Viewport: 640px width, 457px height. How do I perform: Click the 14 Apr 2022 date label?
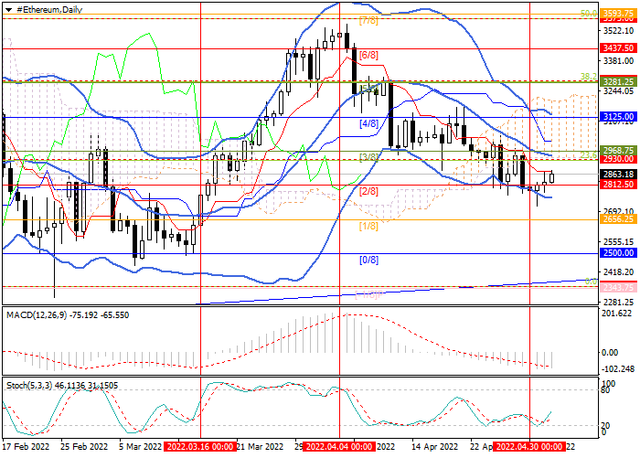pyautogui.click(x=435, y=446)
